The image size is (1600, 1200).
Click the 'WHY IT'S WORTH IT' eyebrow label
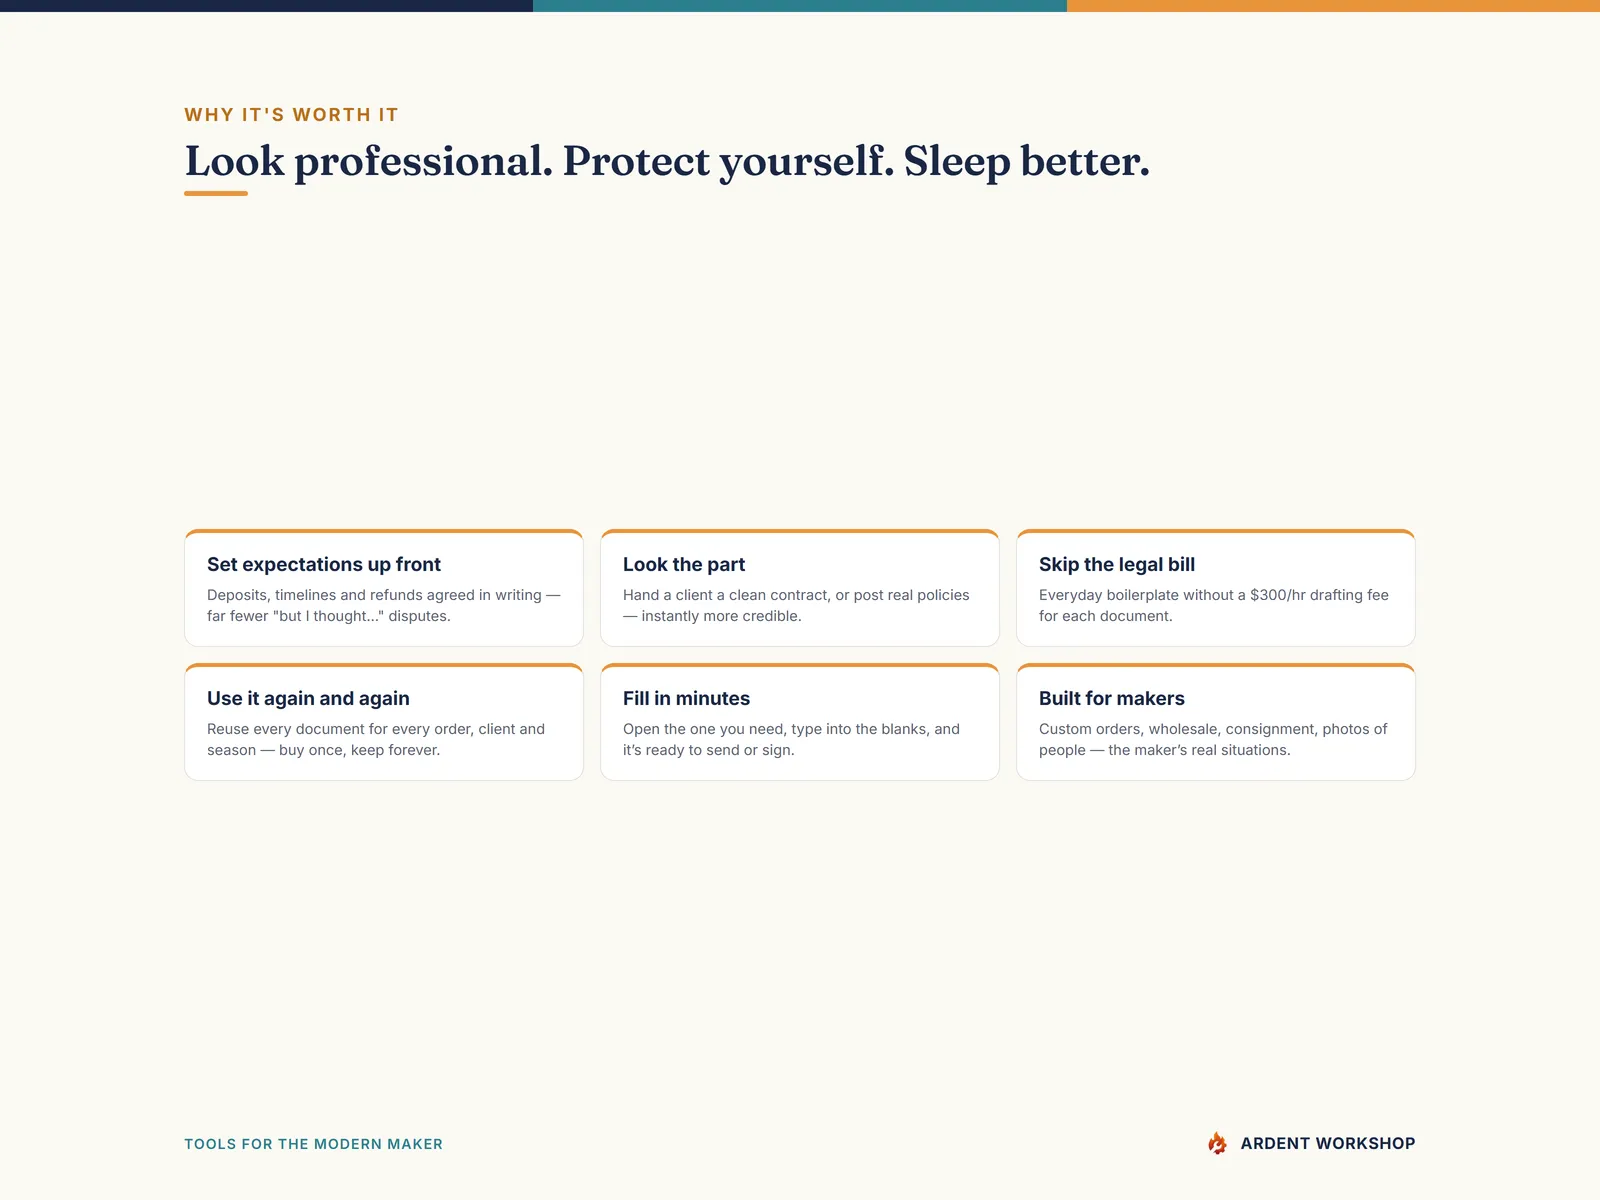click(x=291, y=115)
